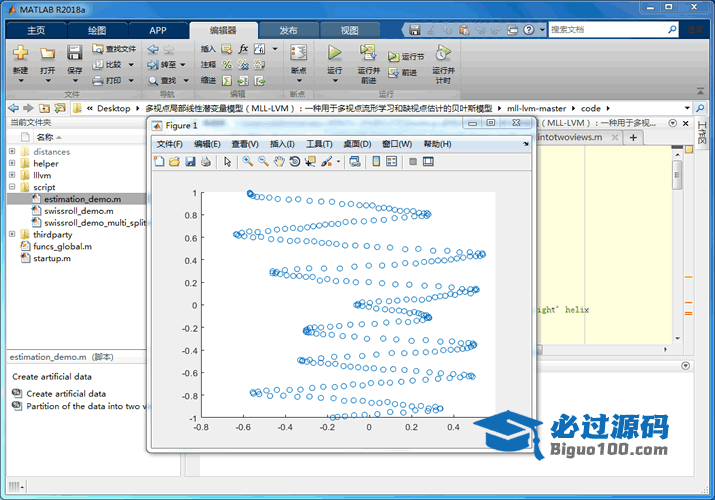Click the plus button to add editor tab

633,137
